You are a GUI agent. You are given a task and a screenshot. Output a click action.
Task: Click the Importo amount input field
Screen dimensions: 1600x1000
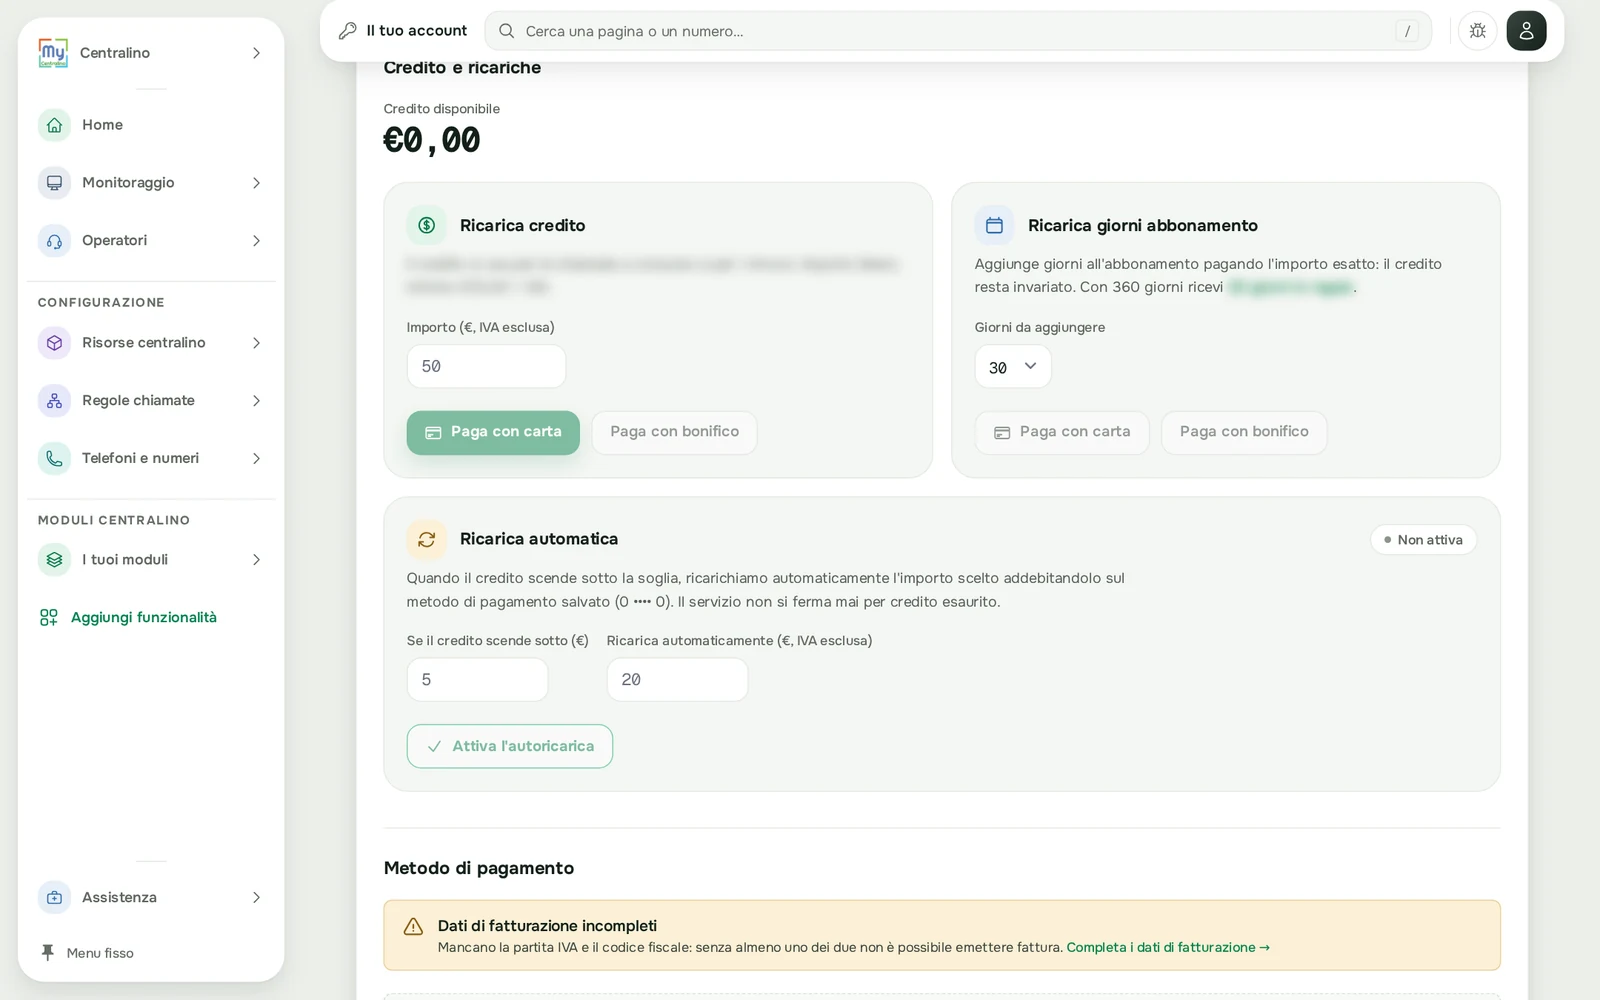click(486, 366)
